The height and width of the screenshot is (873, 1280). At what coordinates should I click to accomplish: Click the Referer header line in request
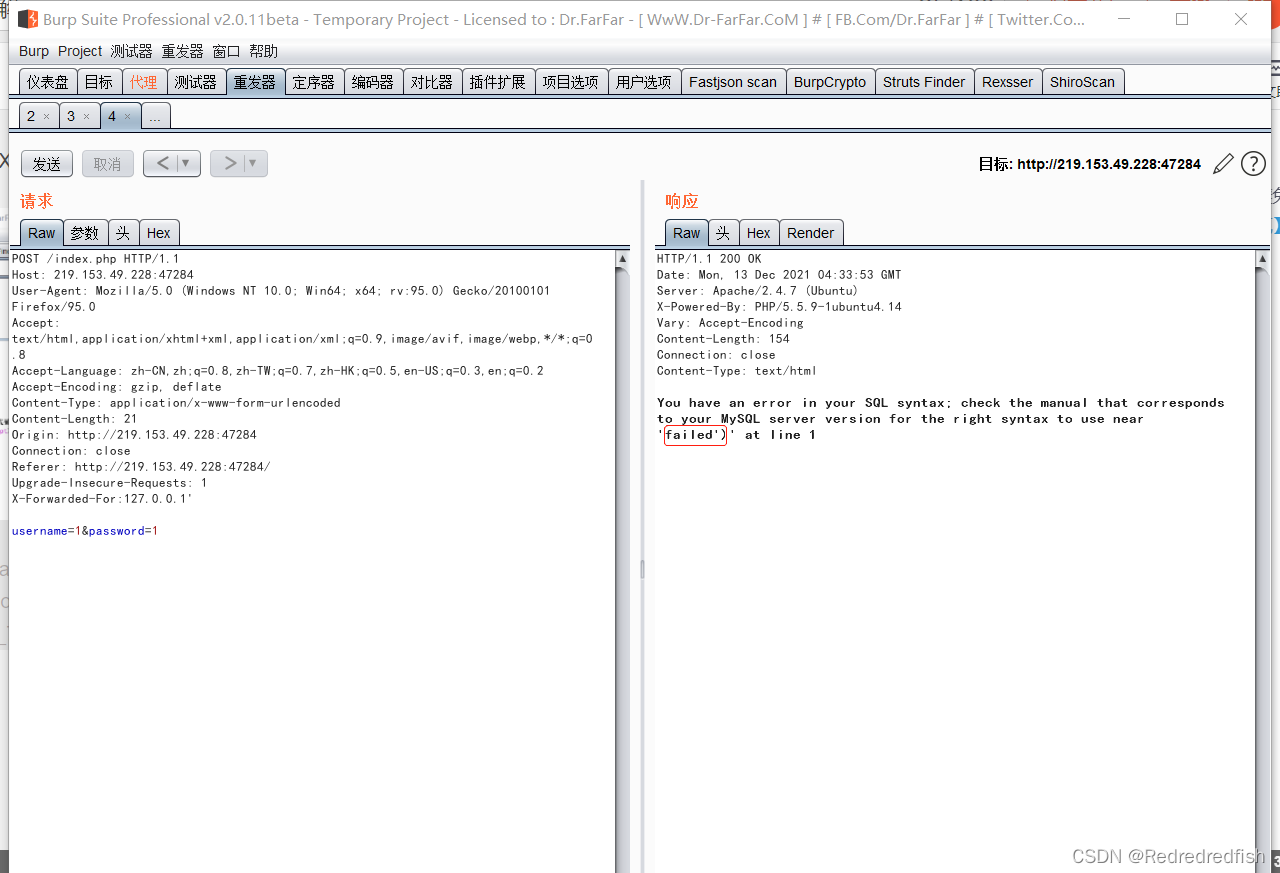(x=141, y=467)
